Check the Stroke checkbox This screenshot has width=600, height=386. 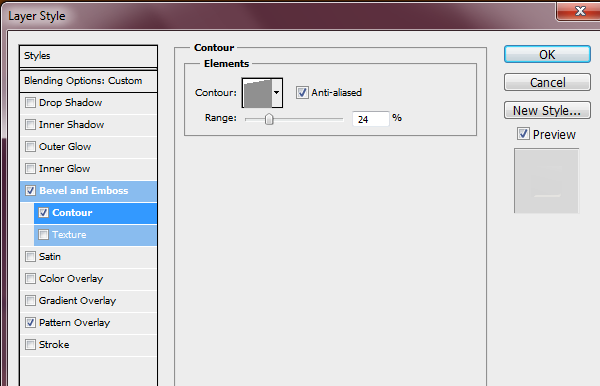pos(30,345)
